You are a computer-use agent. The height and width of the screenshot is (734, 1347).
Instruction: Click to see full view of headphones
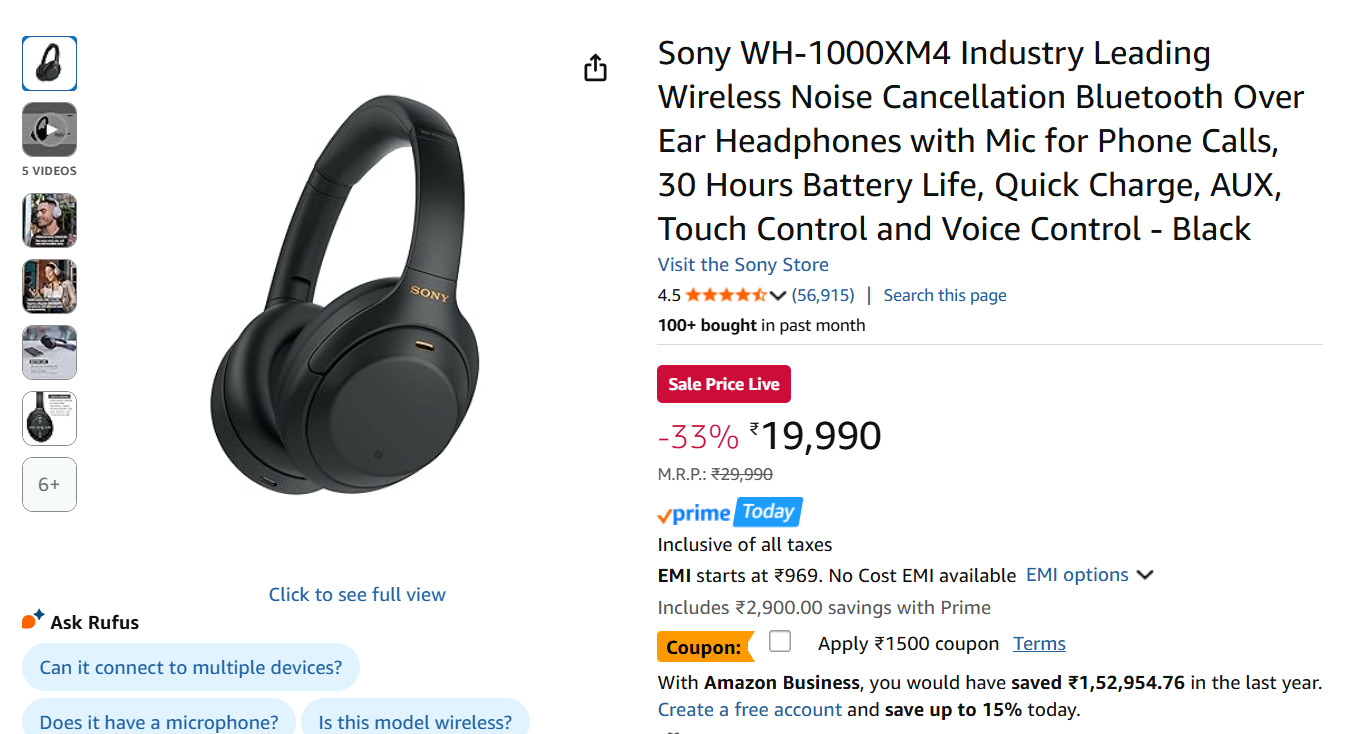(357, 594)
